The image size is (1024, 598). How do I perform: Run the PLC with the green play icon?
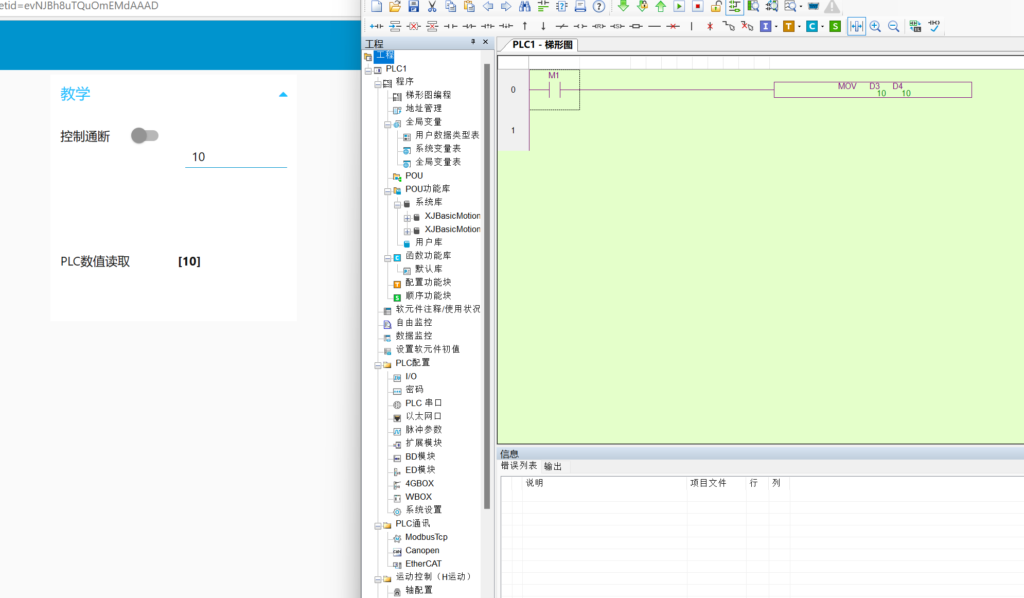(679, 6)
